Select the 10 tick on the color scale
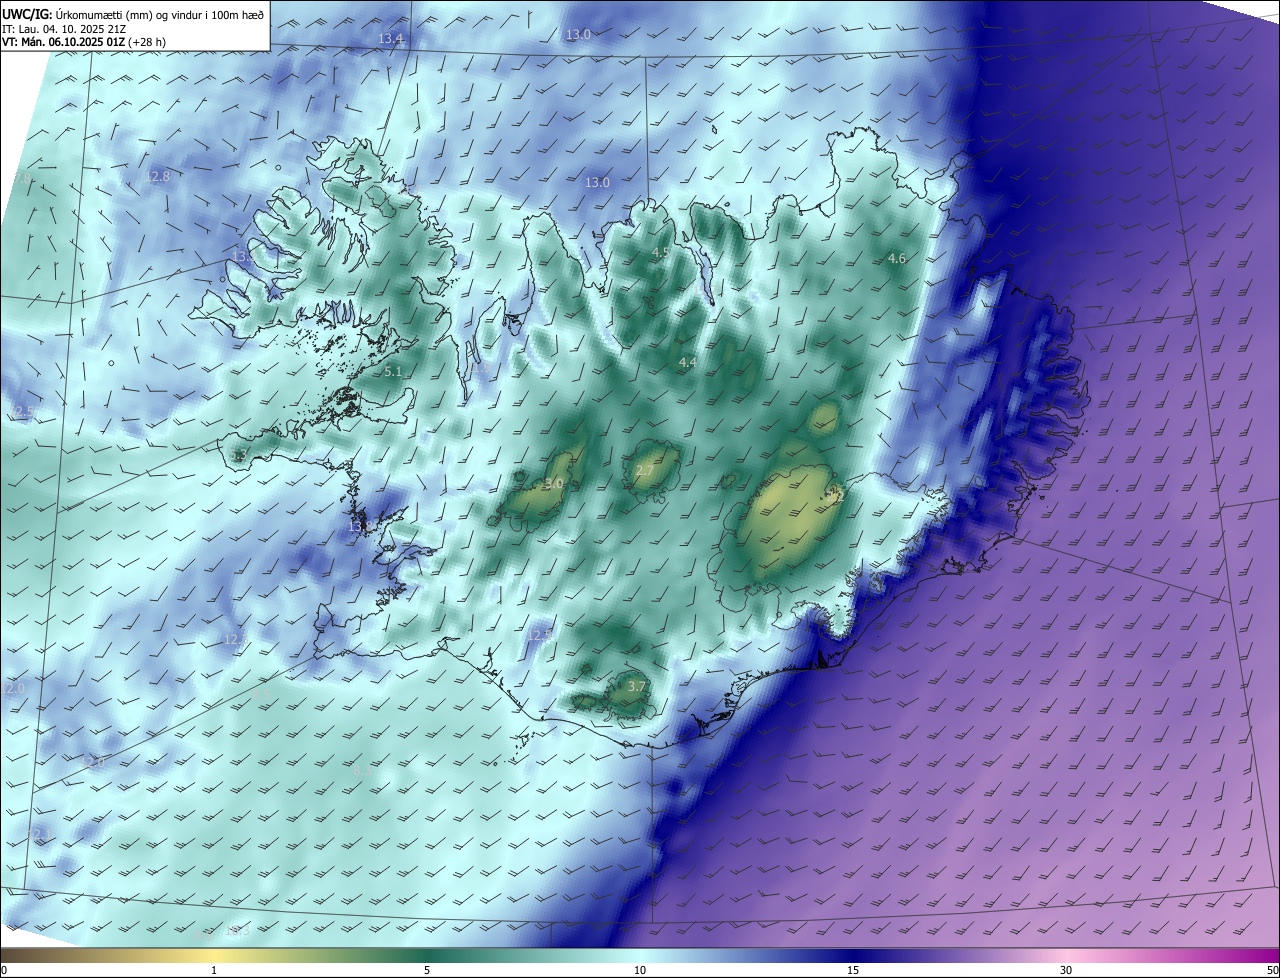This screenshot has width=1280, height=978. (640, 970)
